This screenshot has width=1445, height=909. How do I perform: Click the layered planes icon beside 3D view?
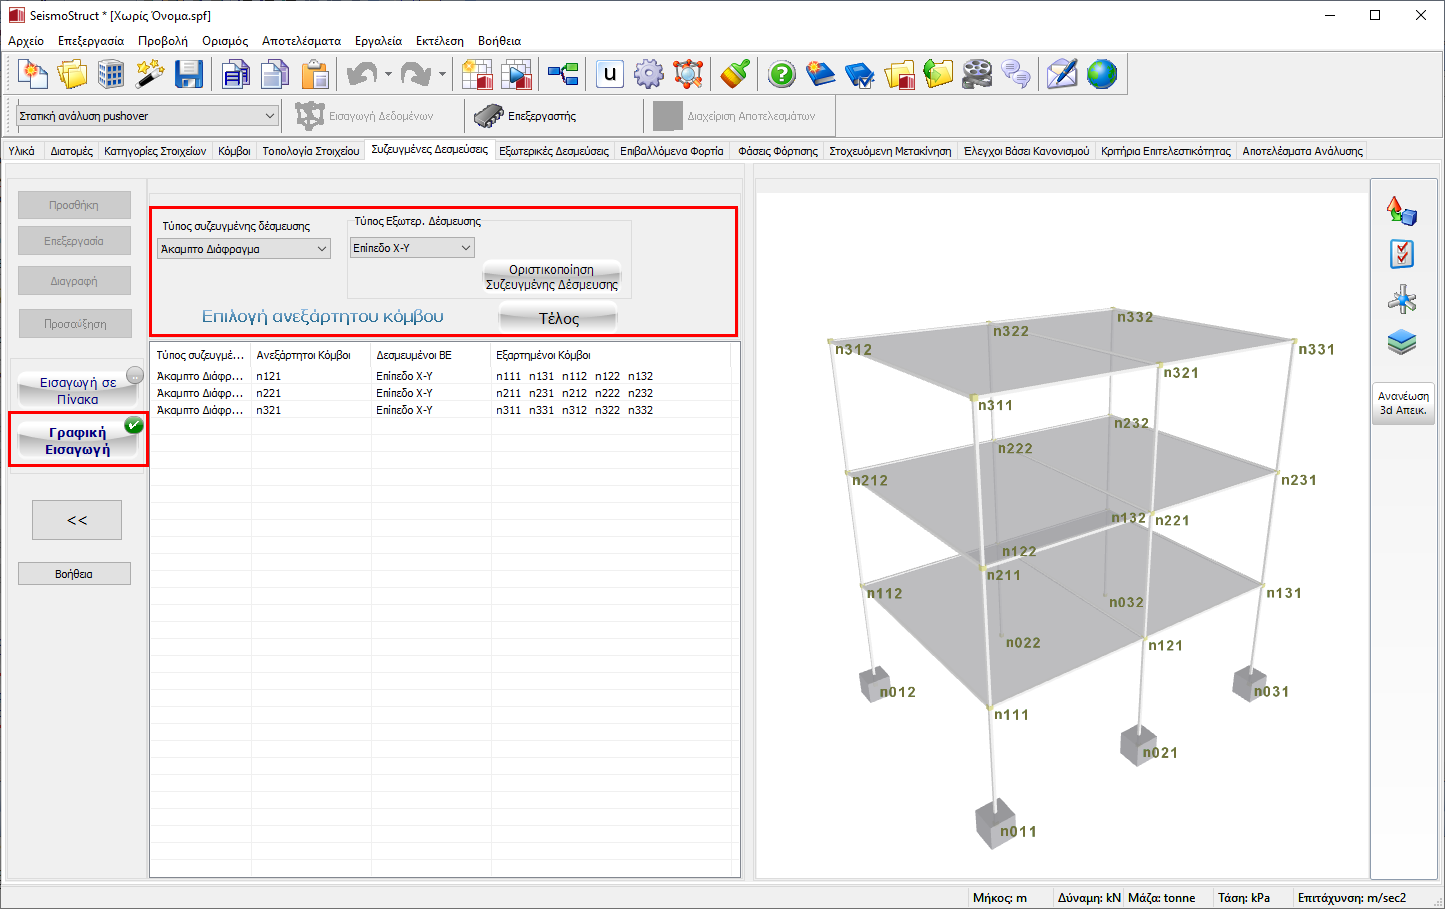tap(1402, 343)
